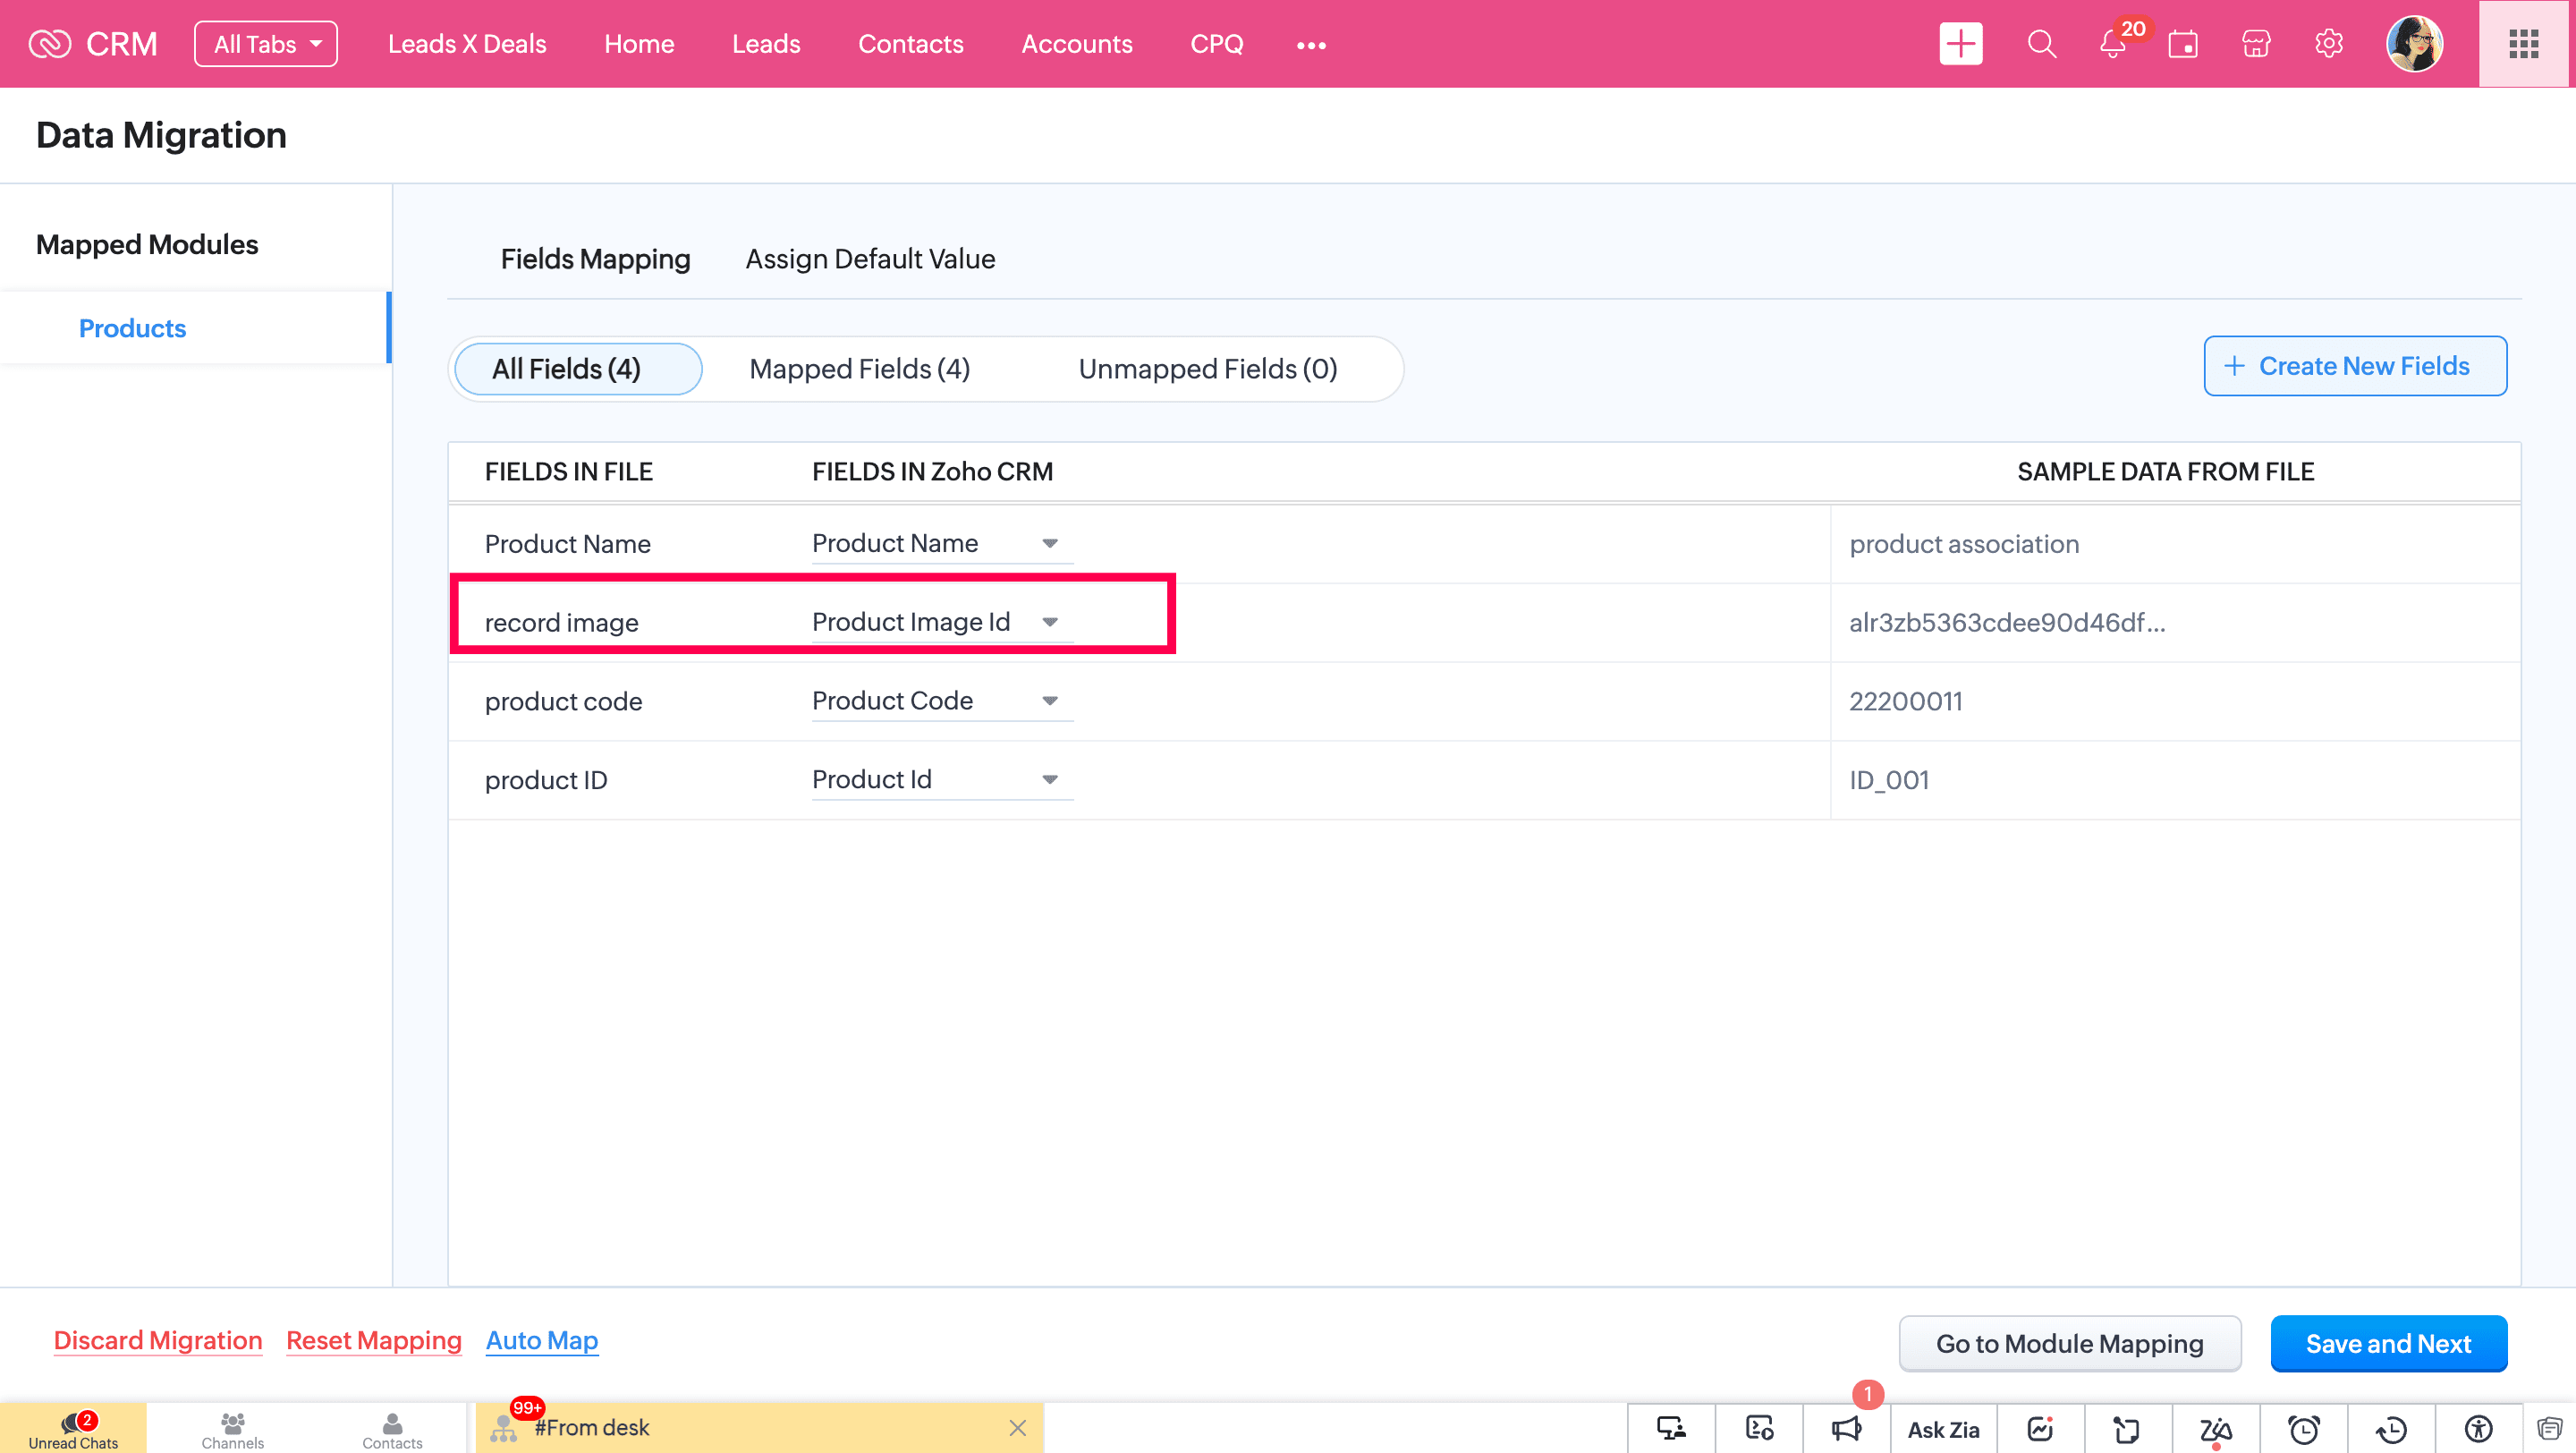
Task: Click the Auto Map link
Action: (x=541, y=1340)
